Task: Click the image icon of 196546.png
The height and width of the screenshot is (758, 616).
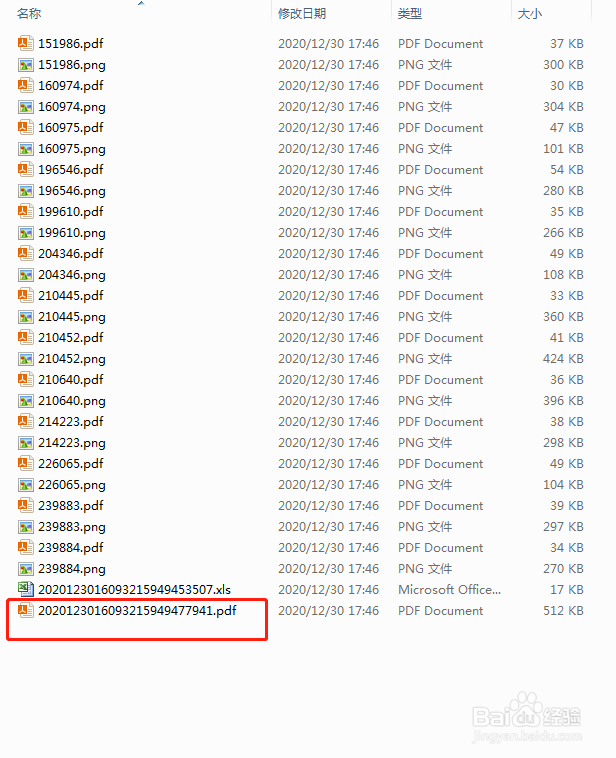Action: (26, 191)
